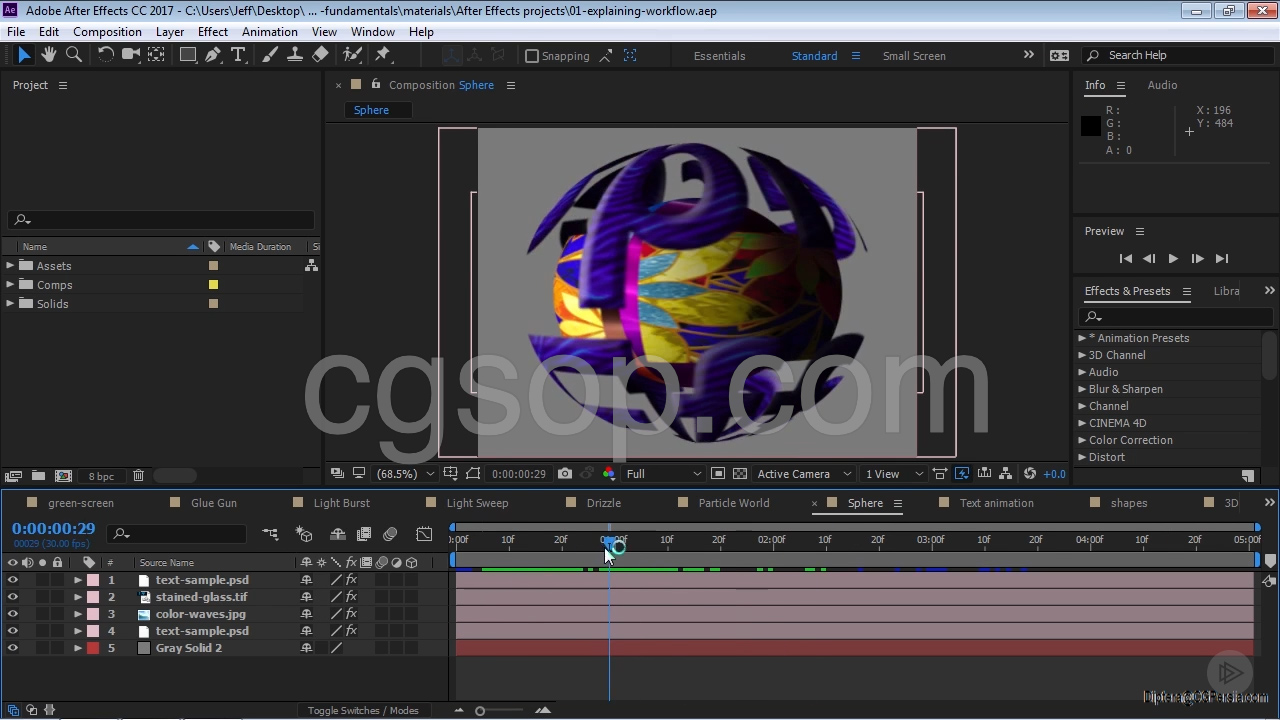Select the Zoom tool in toolbar

[x=74, y=55]
